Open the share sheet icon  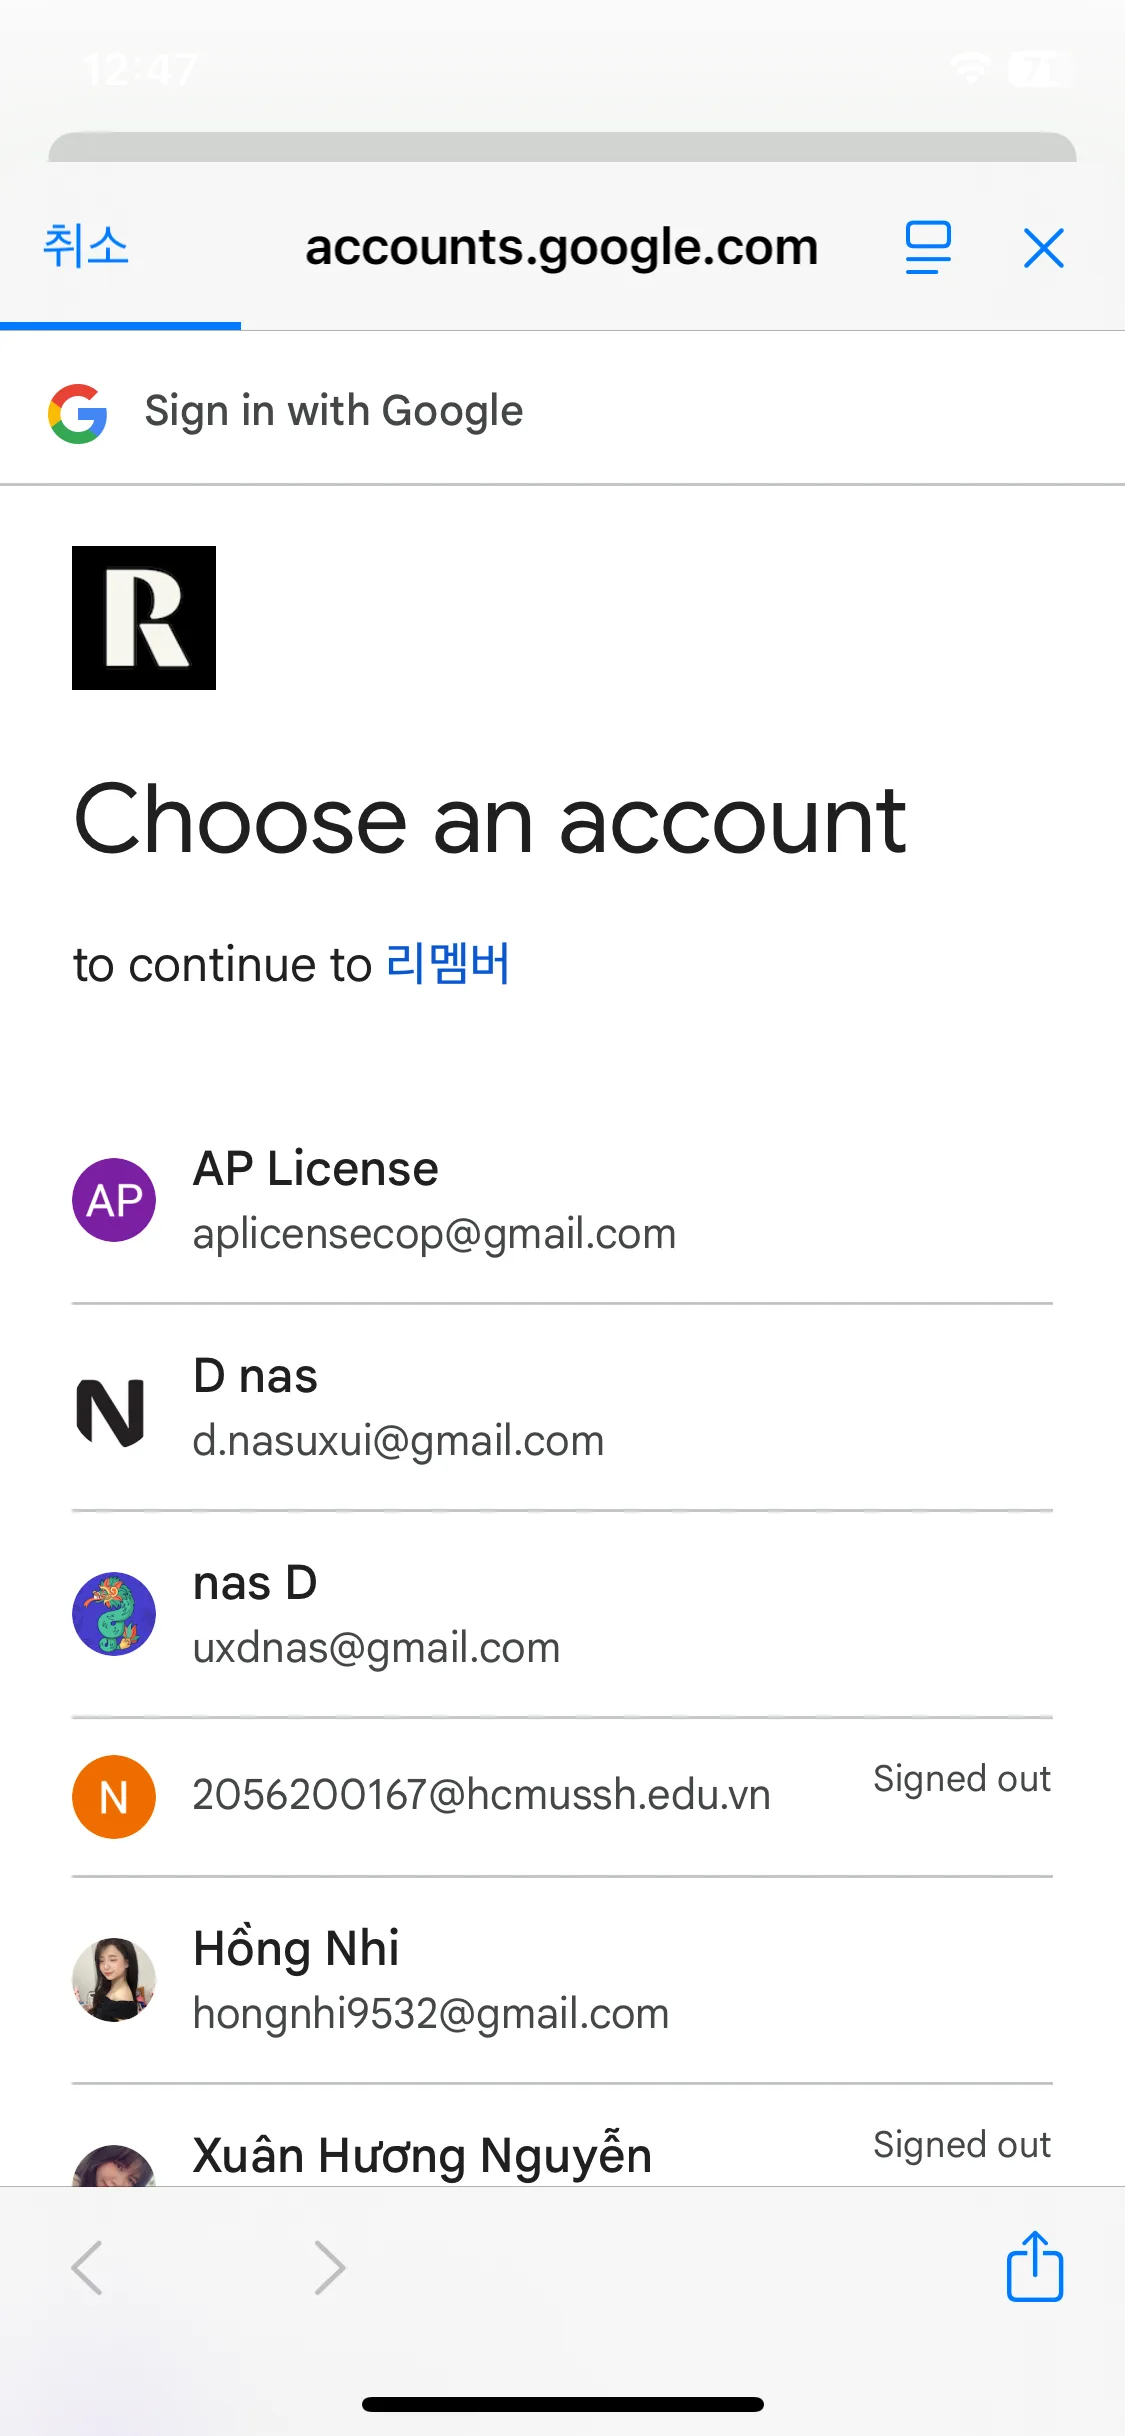(x=1034, y=2267)
